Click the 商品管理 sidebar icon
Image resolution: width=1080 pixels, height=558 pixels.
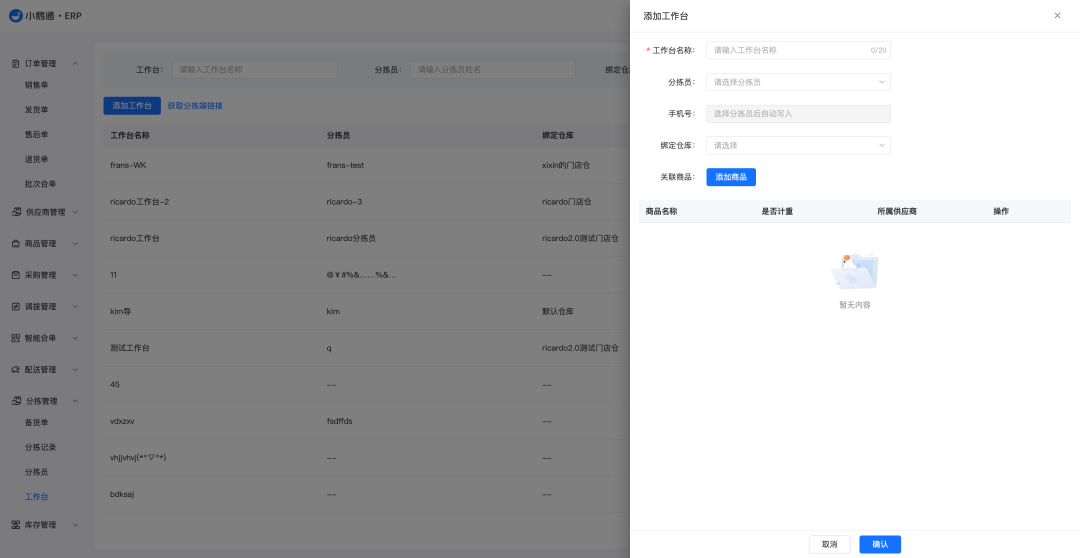pyautogui.click(x=16, y=244)
